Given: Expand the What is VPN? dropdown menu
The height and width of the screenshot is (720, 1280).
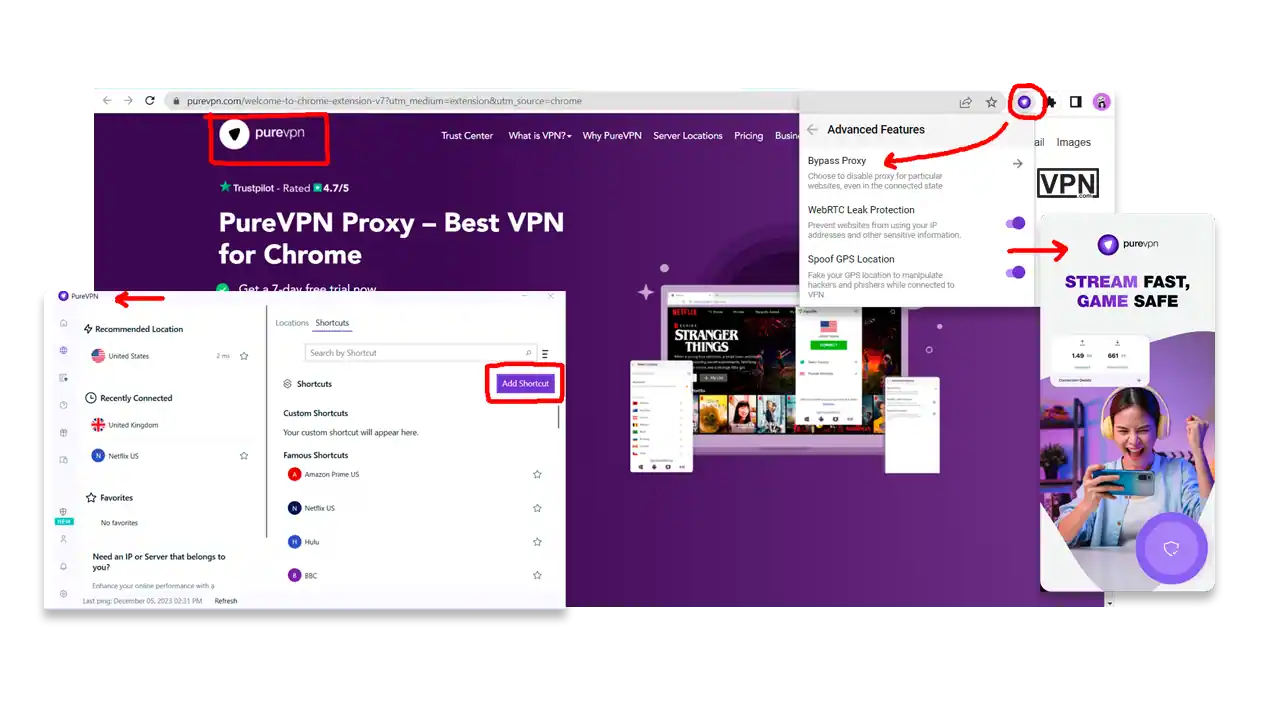Looking at the screenshot, I should [540, 136].
